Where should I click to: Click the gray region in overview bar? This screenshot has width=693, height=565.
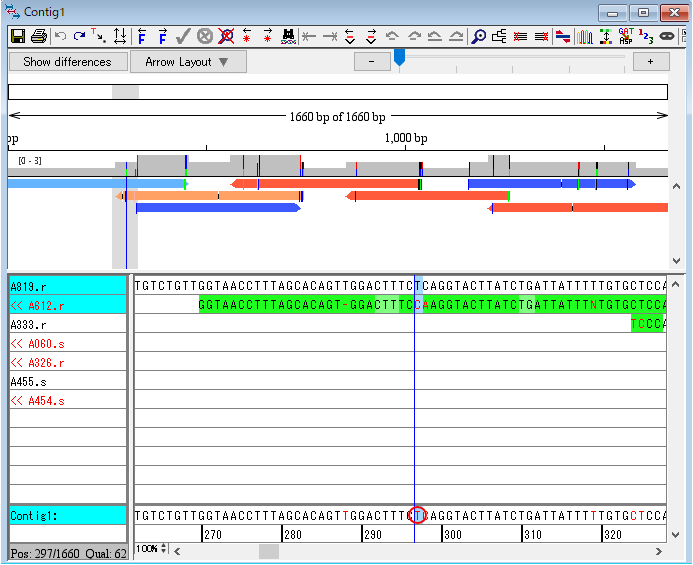126,92
